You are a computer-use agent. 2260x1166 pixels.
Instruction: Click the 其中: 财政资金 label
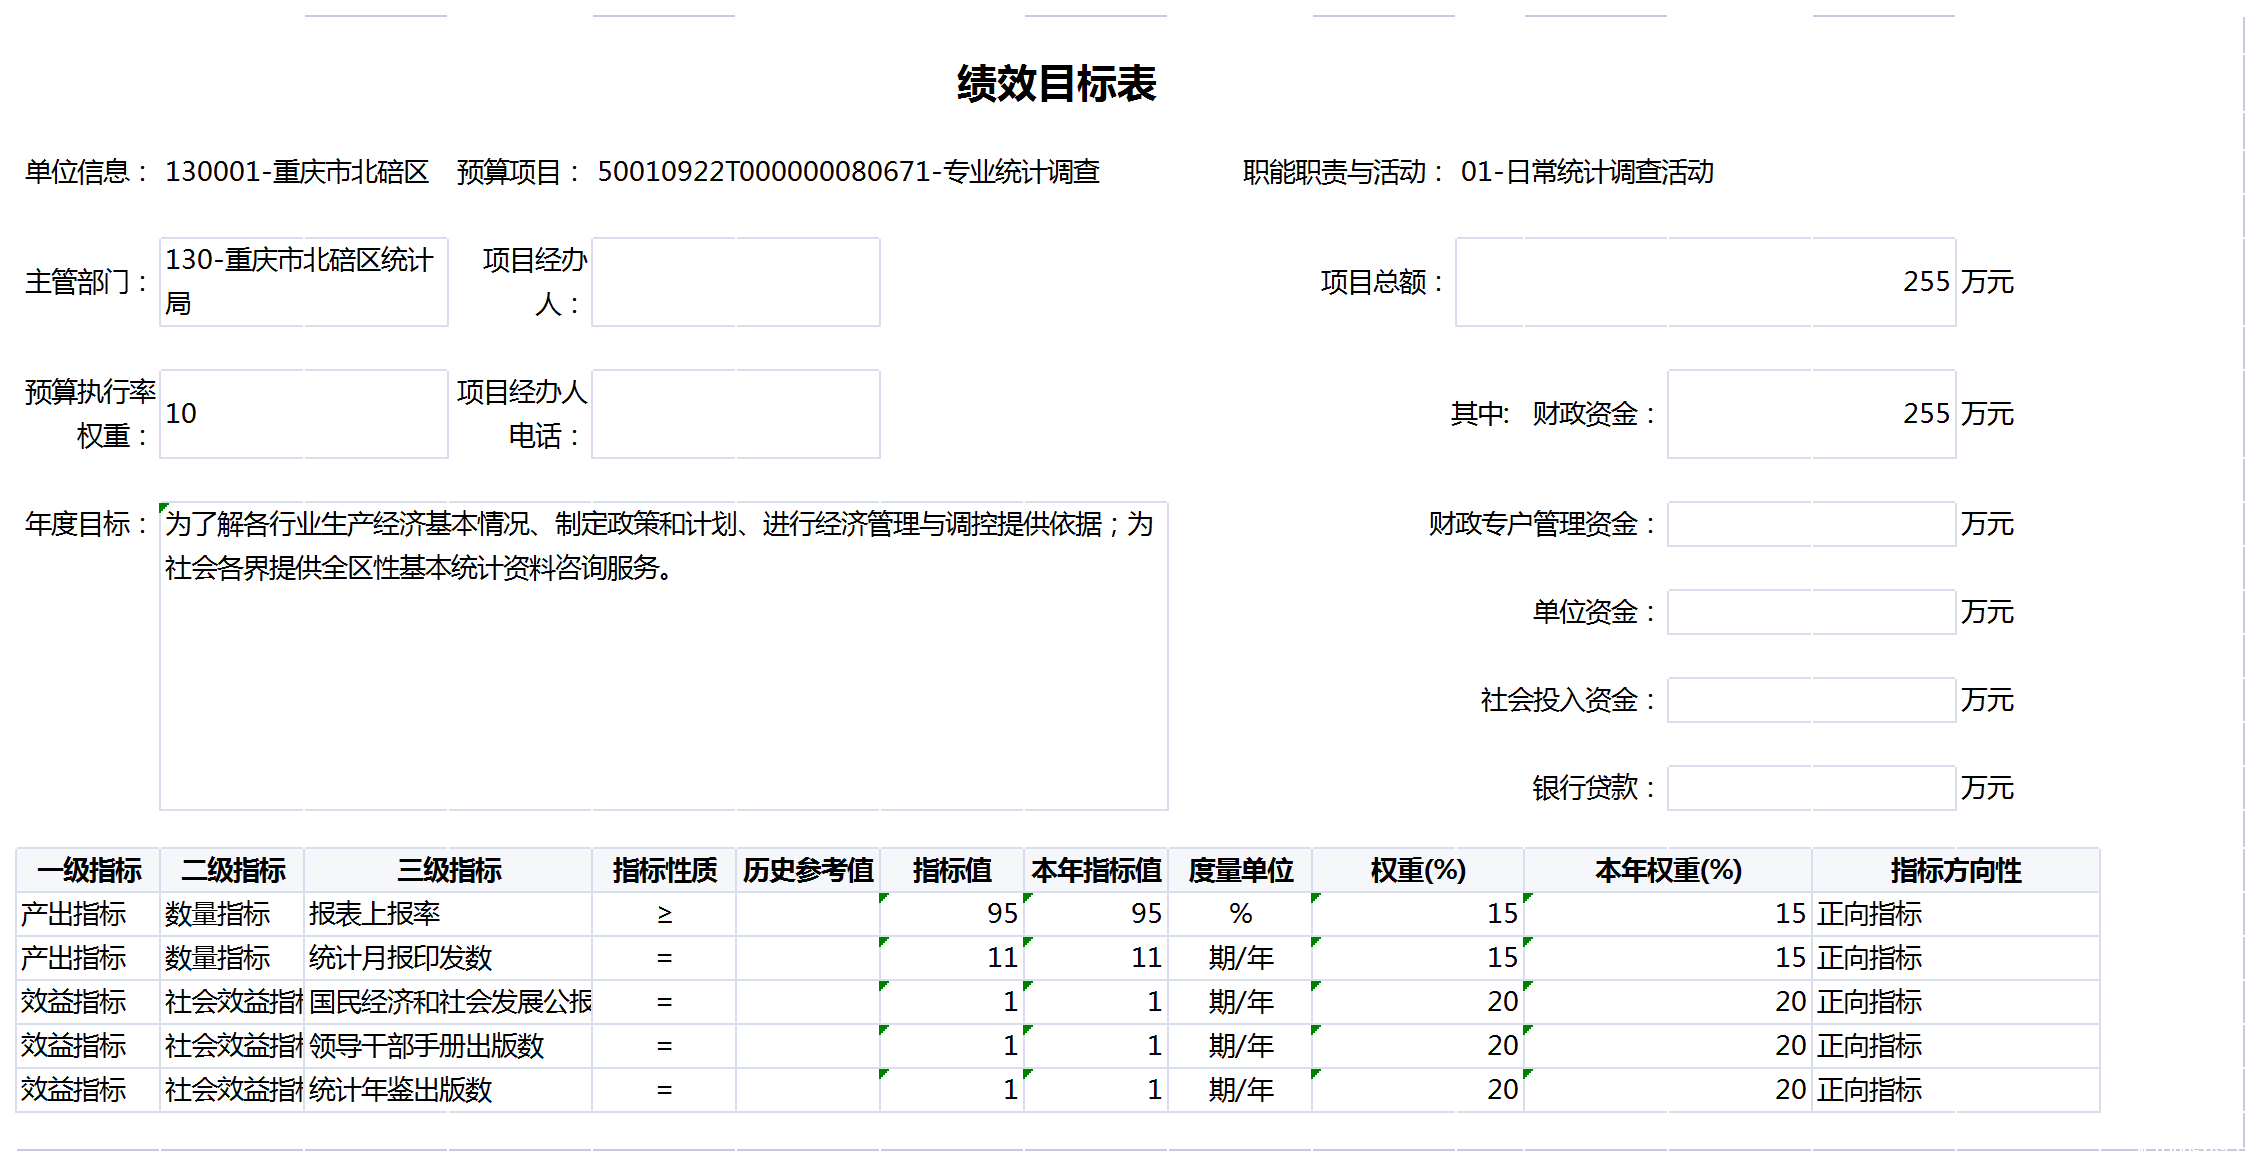tap(1553, 414)
